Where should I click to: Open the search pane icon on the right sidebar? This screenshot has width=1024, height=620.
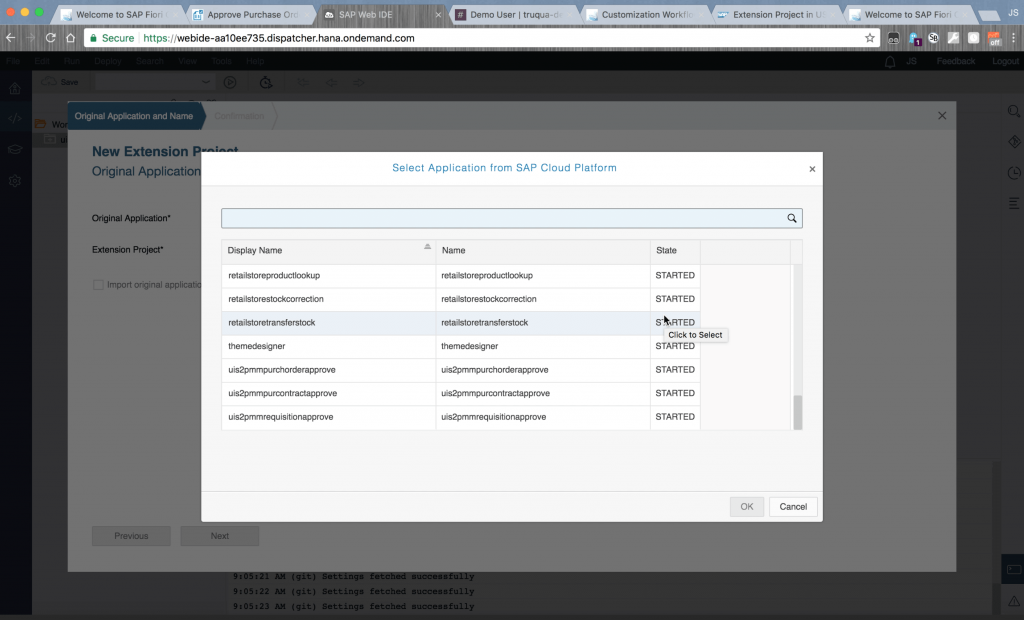click(x=1014, y=112)
